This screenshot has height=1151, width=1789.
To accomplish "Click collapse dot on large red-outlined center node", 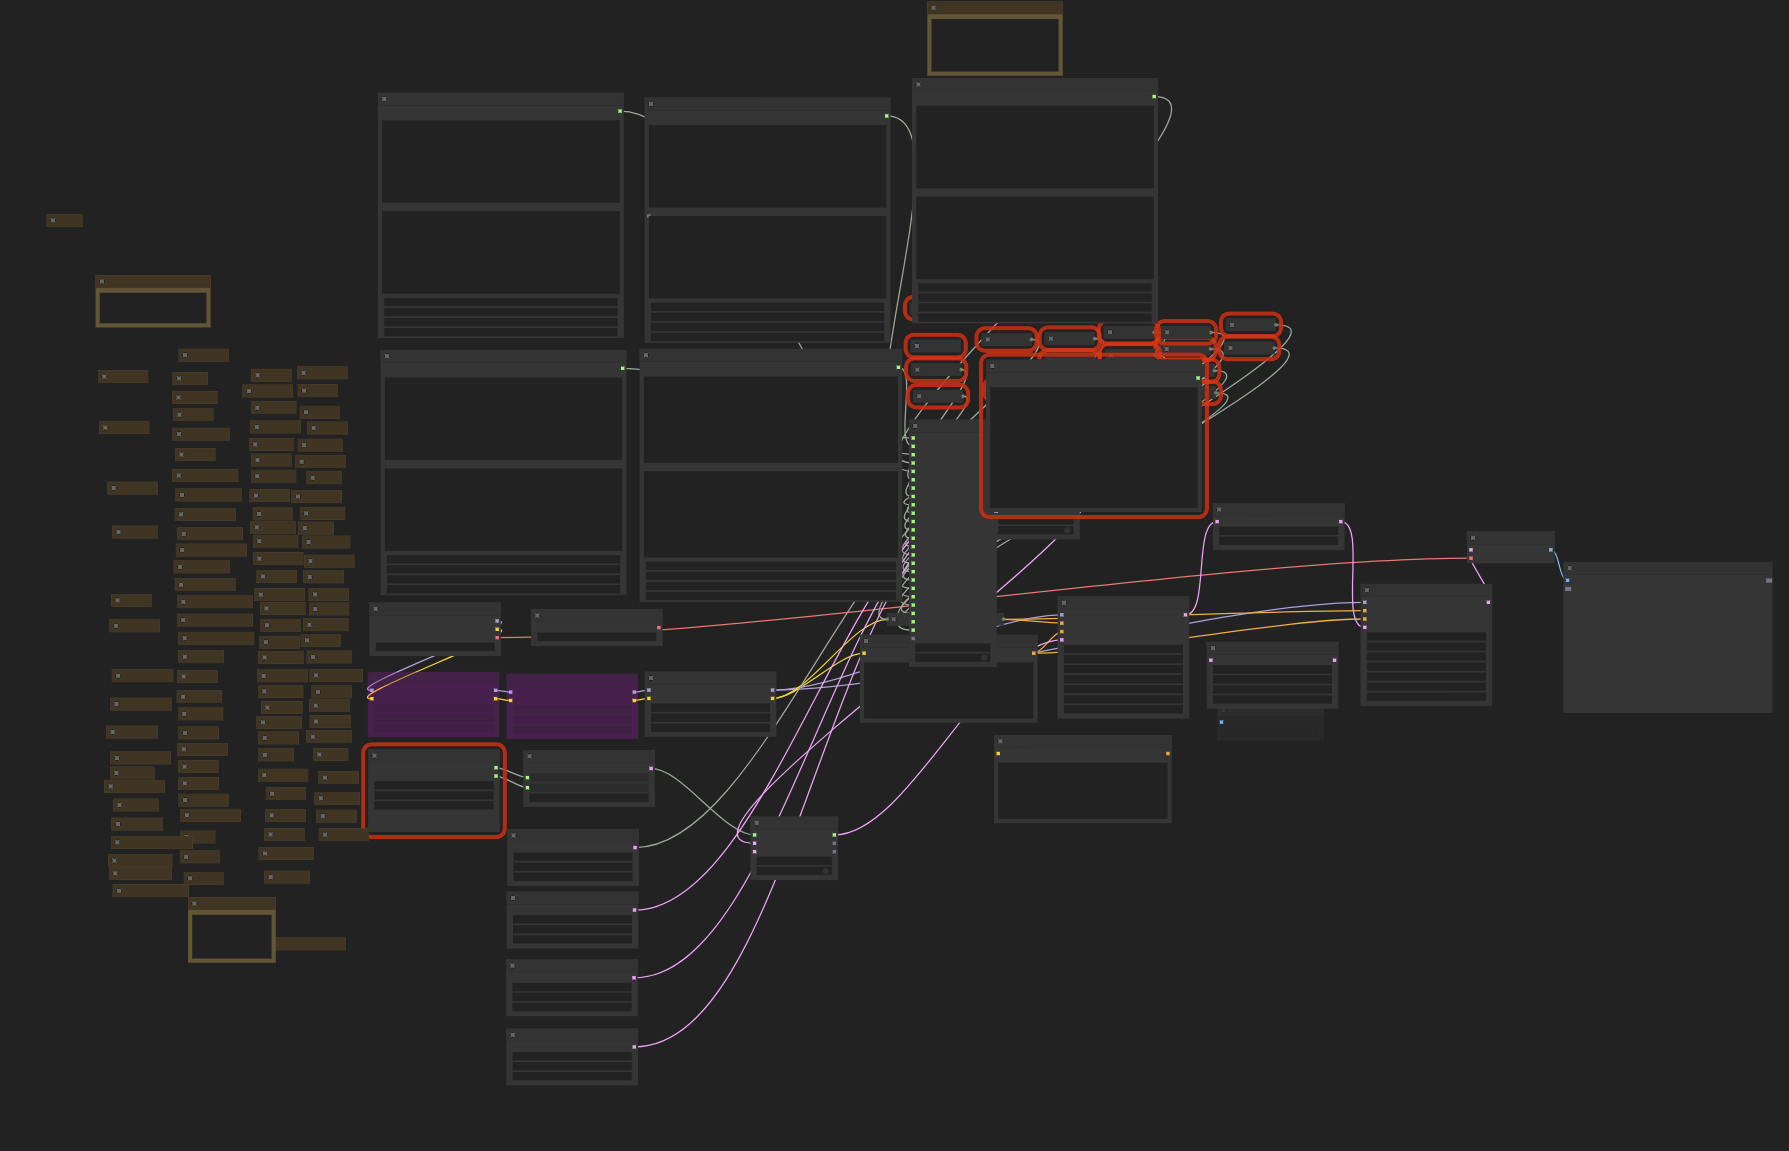I will click(992, 367).
